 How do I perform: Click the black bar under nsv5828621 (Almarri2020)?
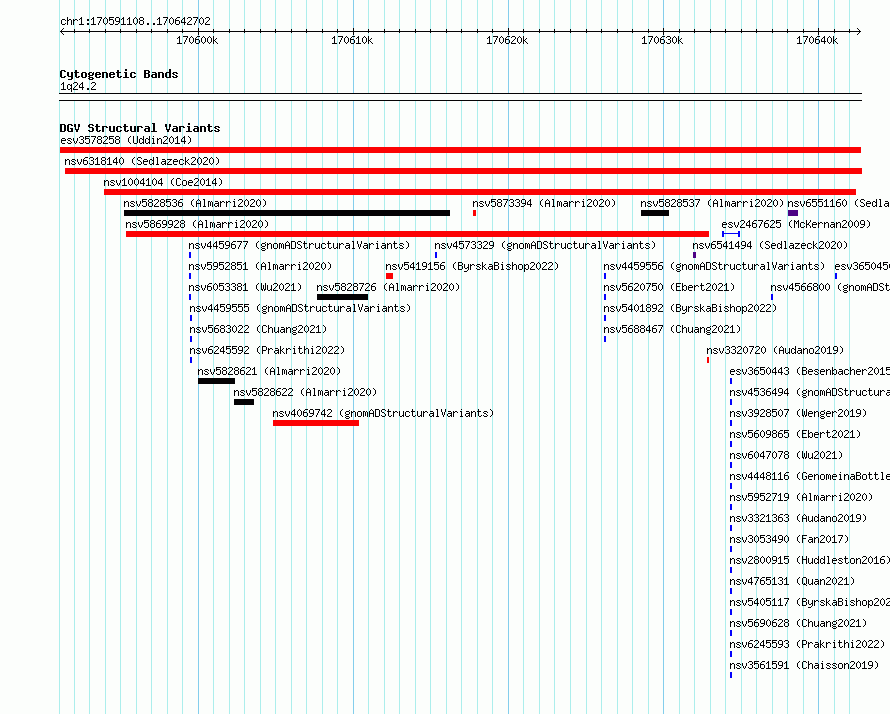(216, 381)
